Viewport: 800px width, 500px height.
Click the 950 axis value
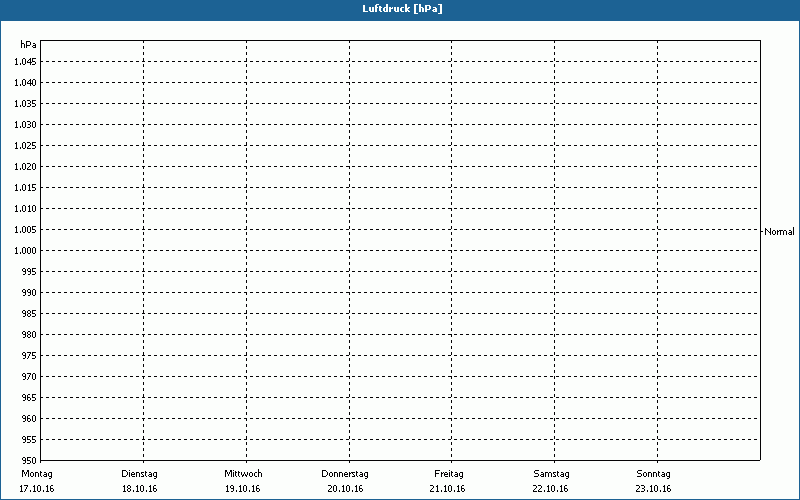coord(29,461)
